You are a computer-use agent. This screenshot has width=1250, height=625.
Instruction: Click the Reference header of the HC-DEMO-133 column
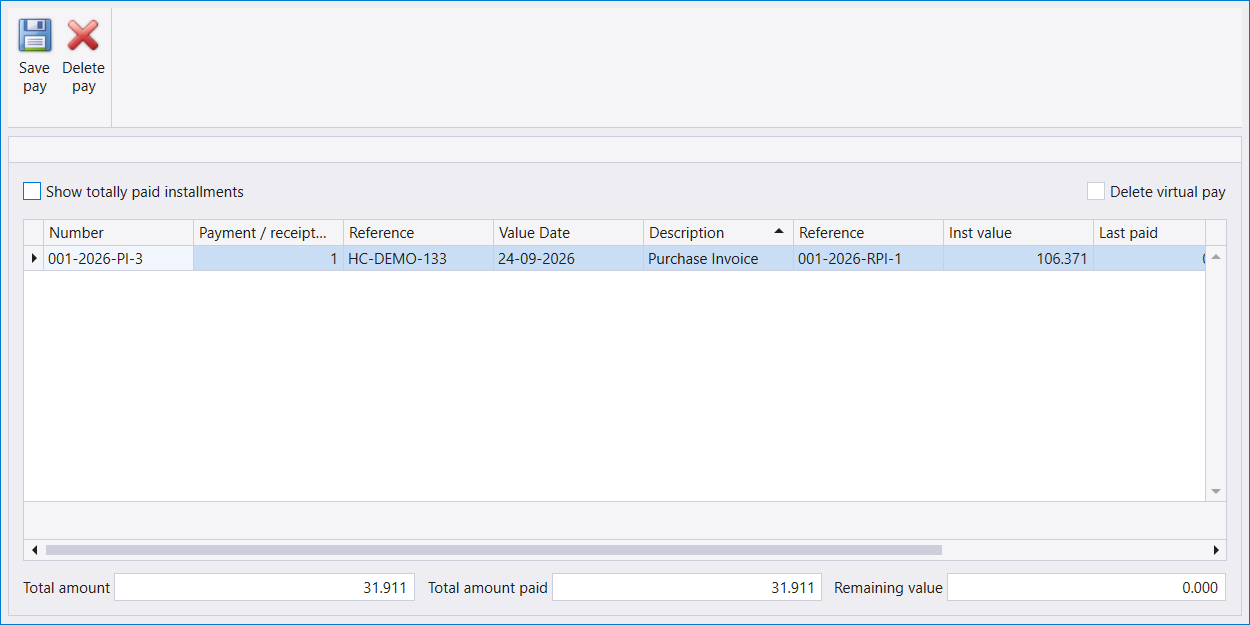[x=418, y=233]
